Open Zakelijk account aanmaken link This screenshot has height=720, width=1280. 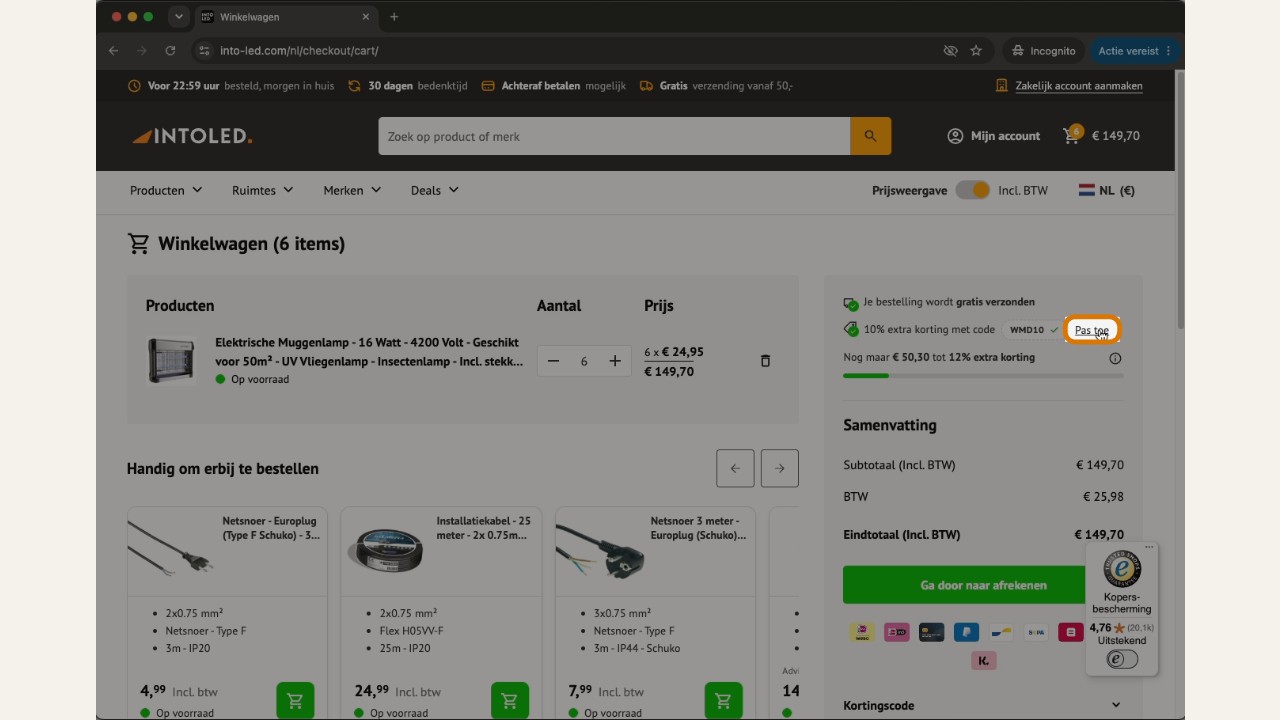coord(1079,86)
